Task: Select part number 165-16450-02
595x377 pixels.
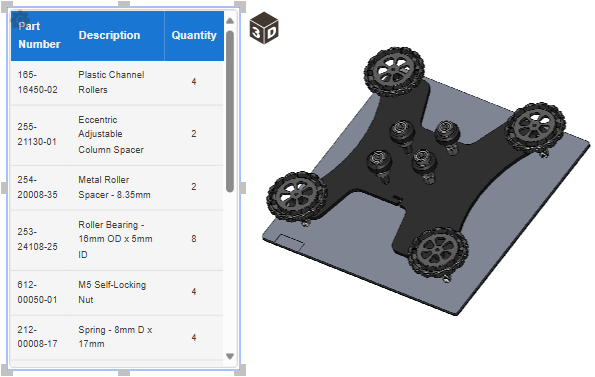Action: click(38, 82)
